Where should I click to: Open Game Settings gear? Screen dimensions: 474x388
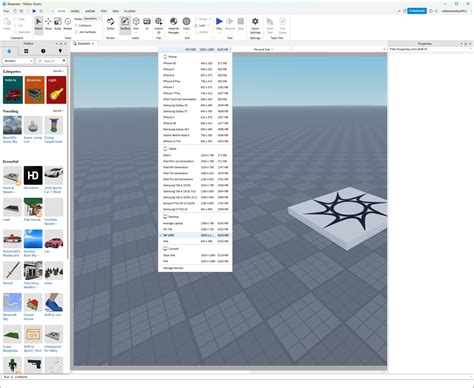pyautogui.click(x=255, y=25)
